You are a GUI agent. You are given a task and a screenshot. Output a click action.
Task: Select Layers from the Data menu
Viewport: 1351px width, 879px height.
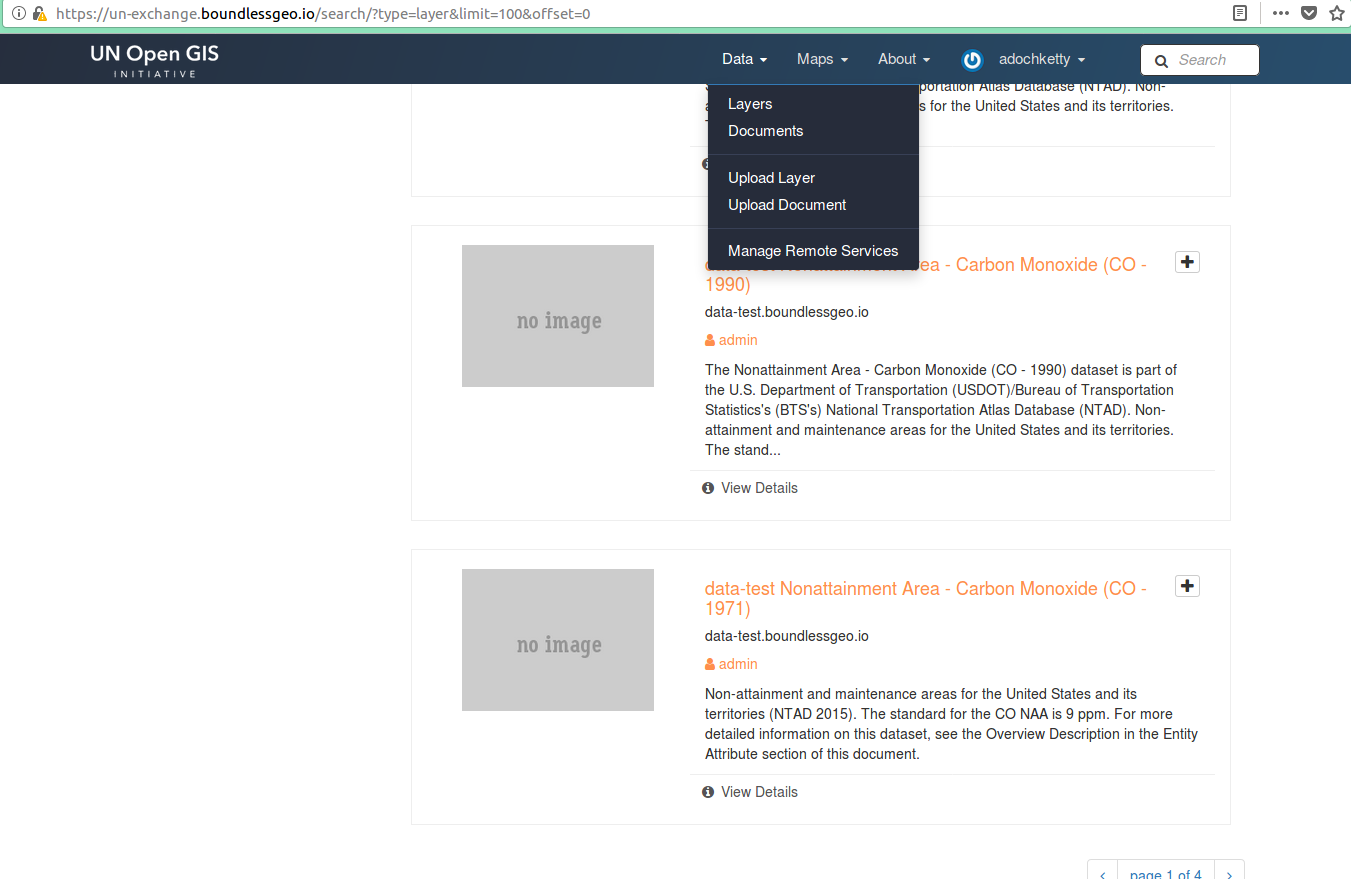coord(750,104)
